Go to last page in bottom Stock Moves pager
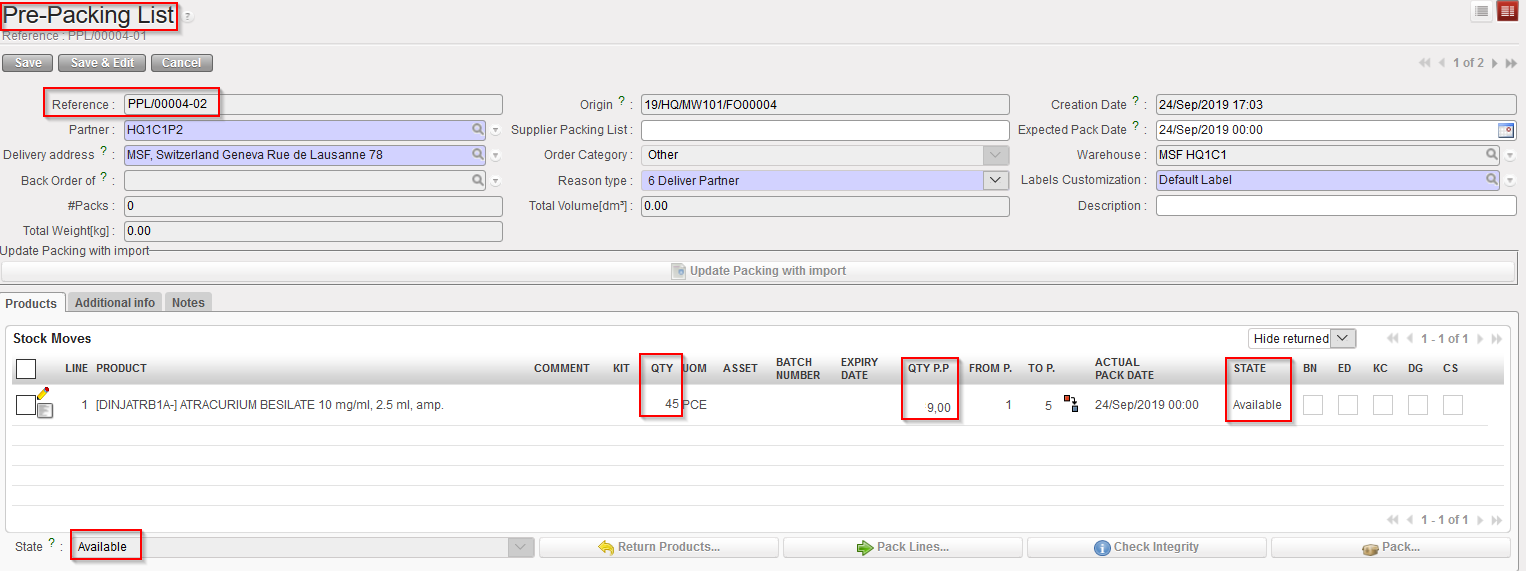This screenshot has height=571, width=1526. [x=1497, y=520]
